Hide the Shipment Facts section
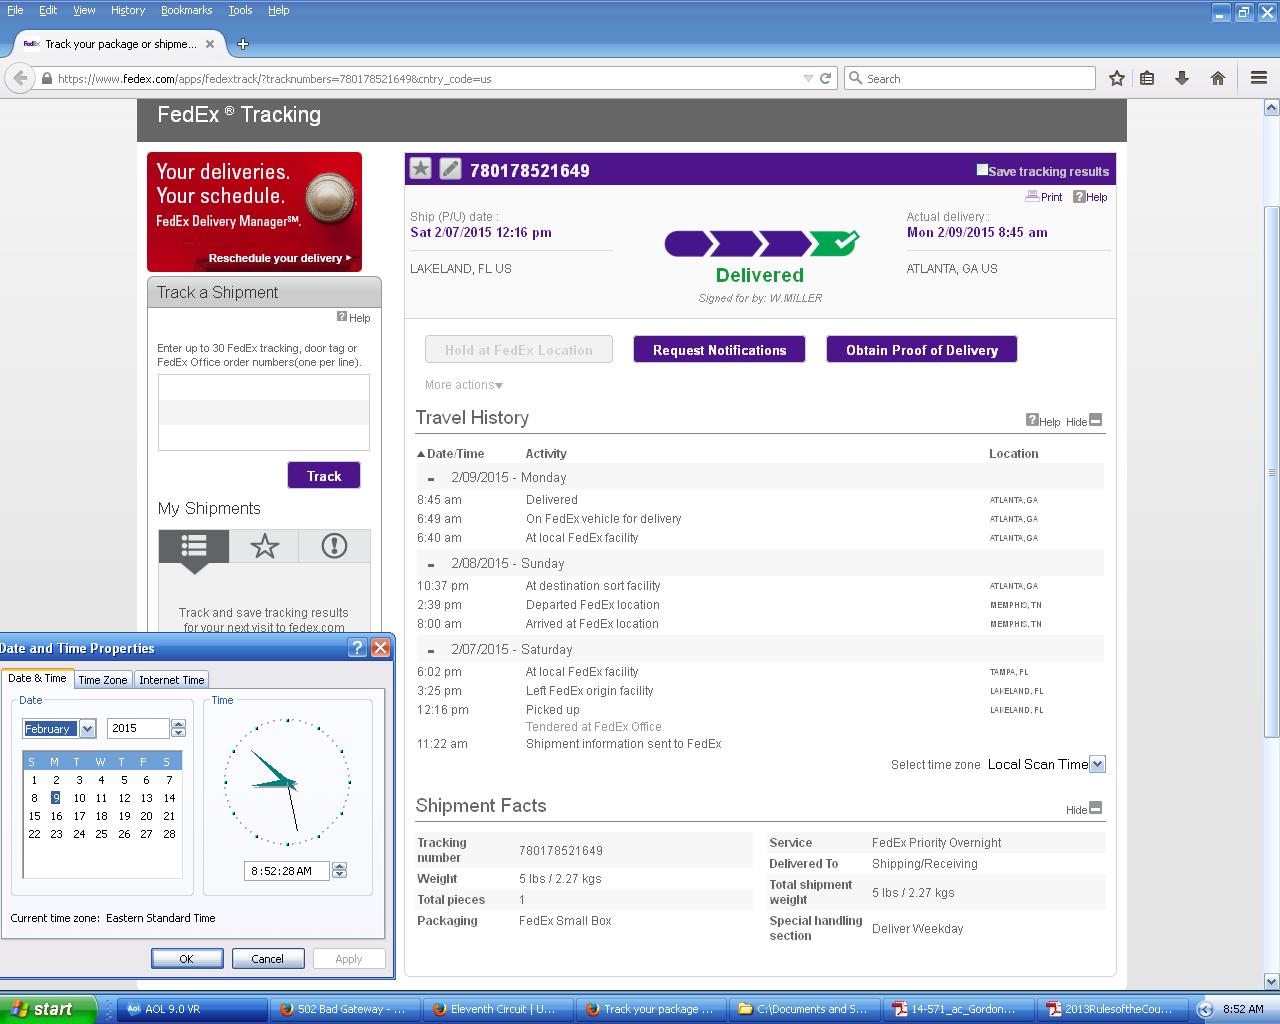1280x1024 pixels. tap(1084, 809)
